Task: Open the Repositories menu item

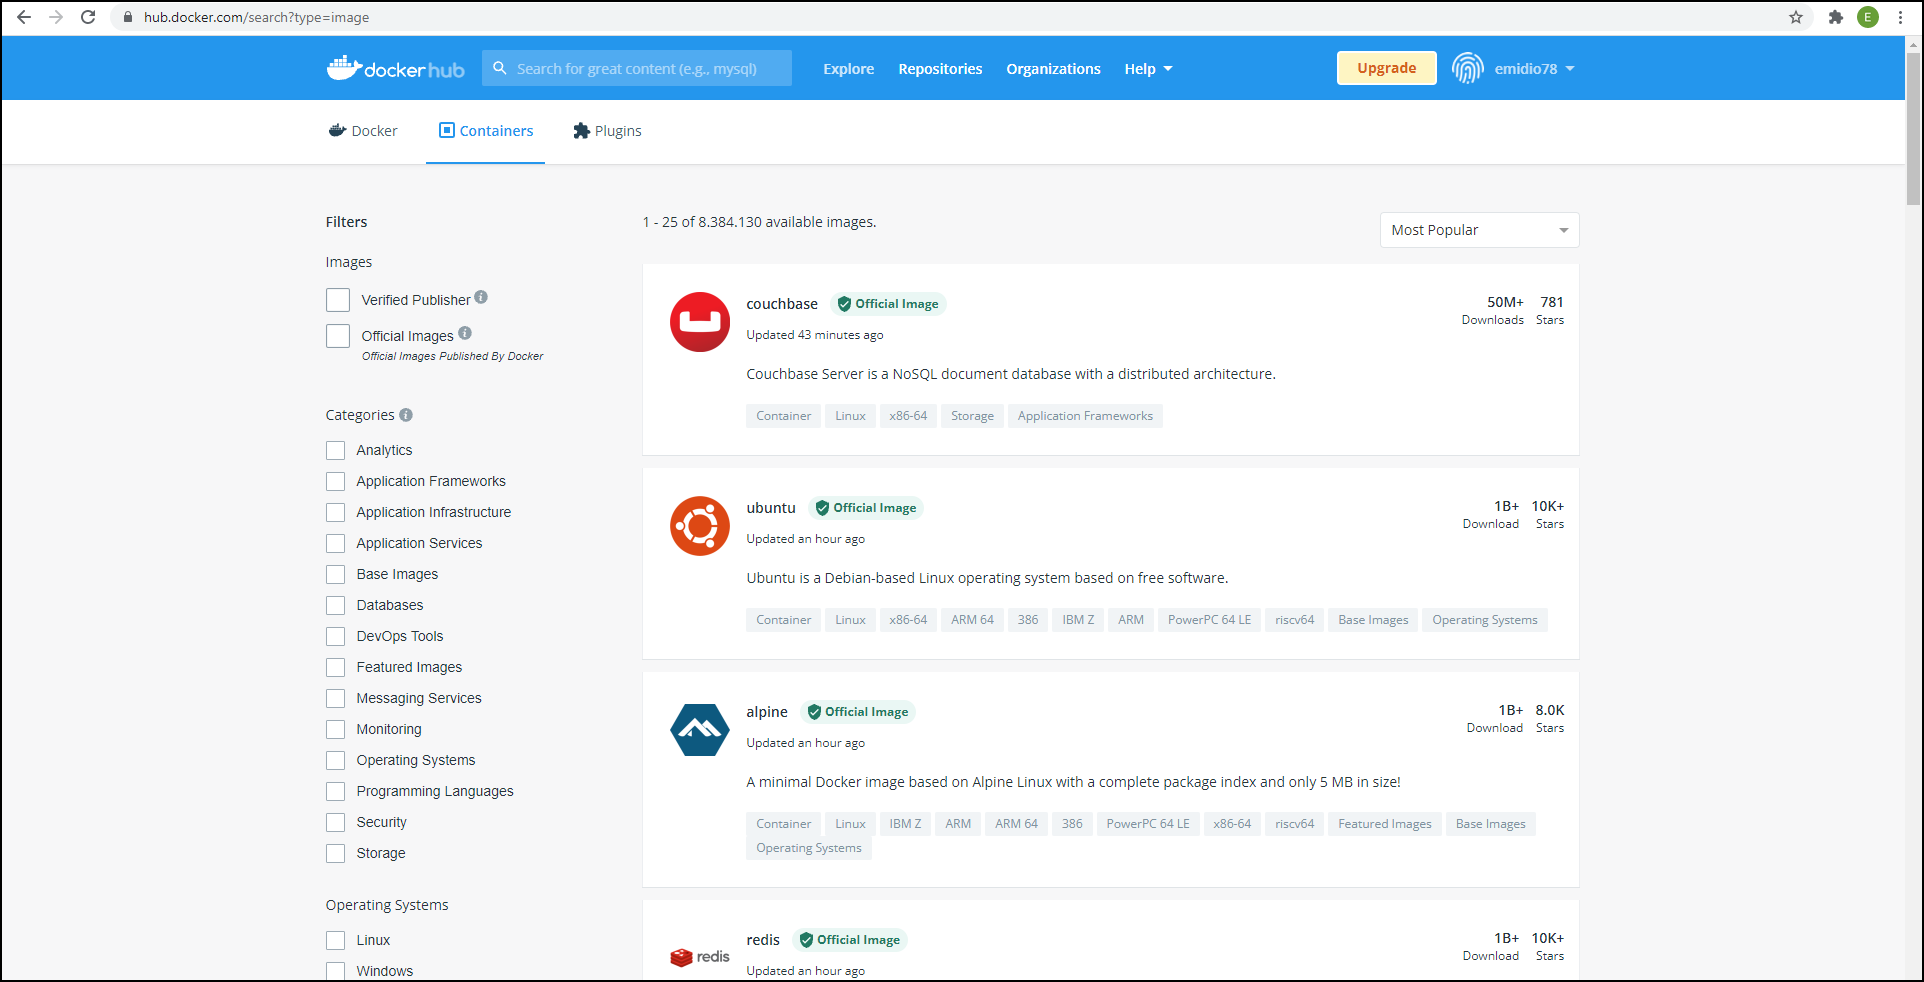Action: (x=939, y=69)
